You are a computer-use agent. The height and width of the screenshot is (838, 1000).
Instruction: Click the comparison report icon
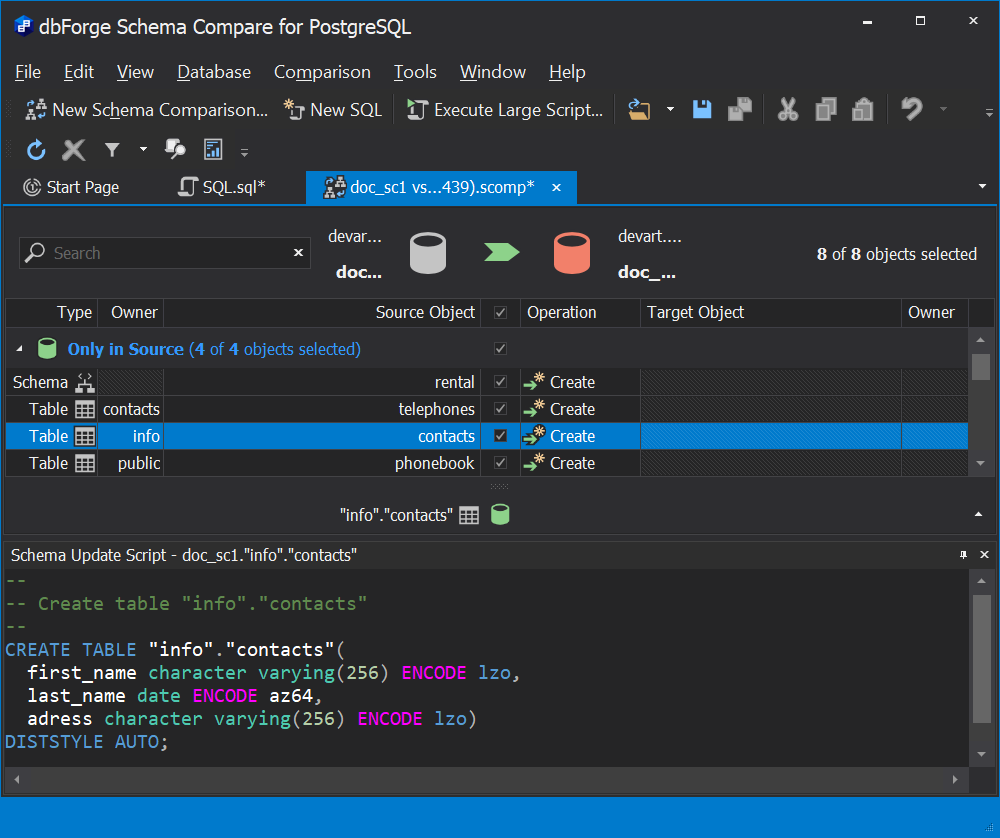[212, 149]
